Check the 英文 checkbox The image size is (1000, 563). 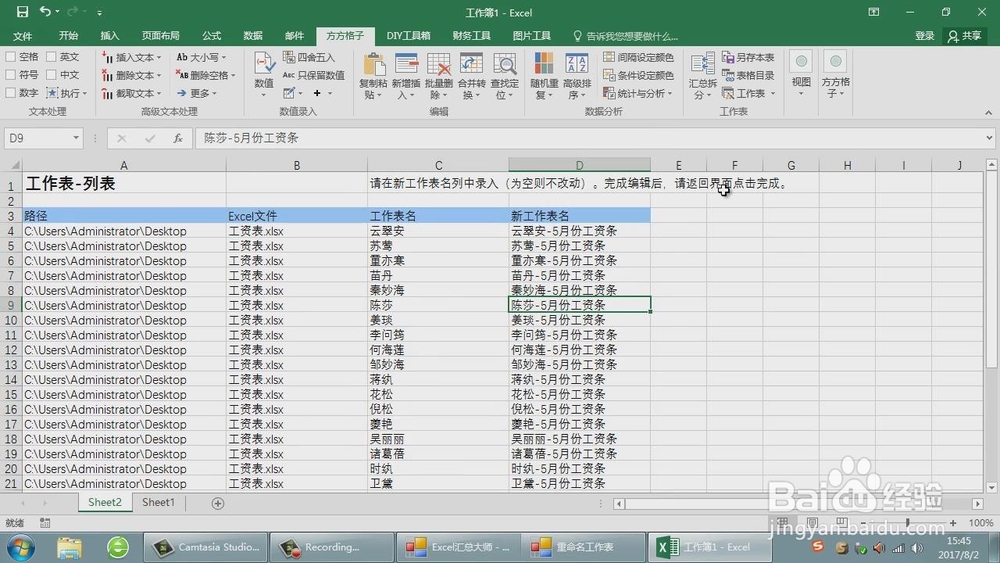(51, 57)
